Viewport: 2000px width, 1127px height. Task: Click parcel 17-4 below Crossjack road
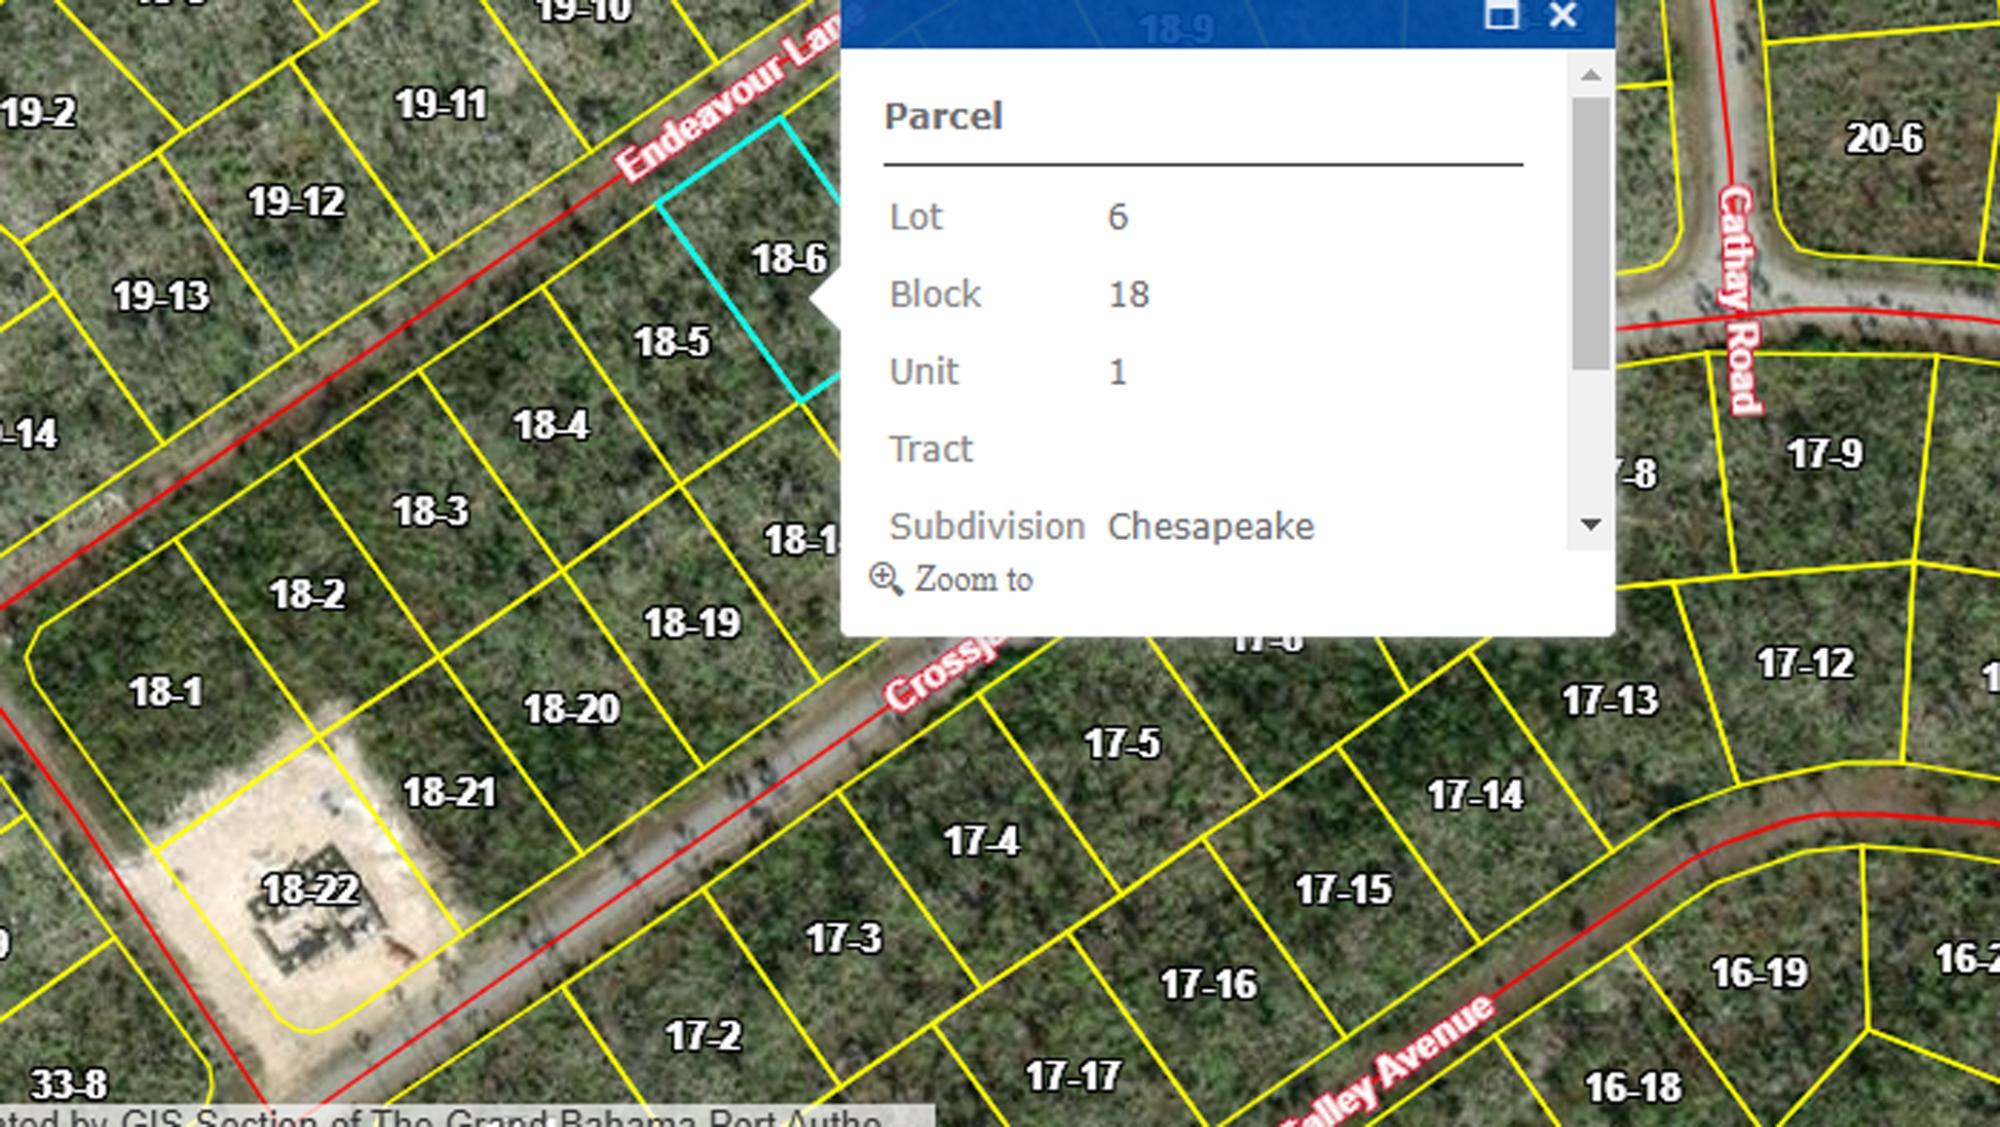[982, 840]
